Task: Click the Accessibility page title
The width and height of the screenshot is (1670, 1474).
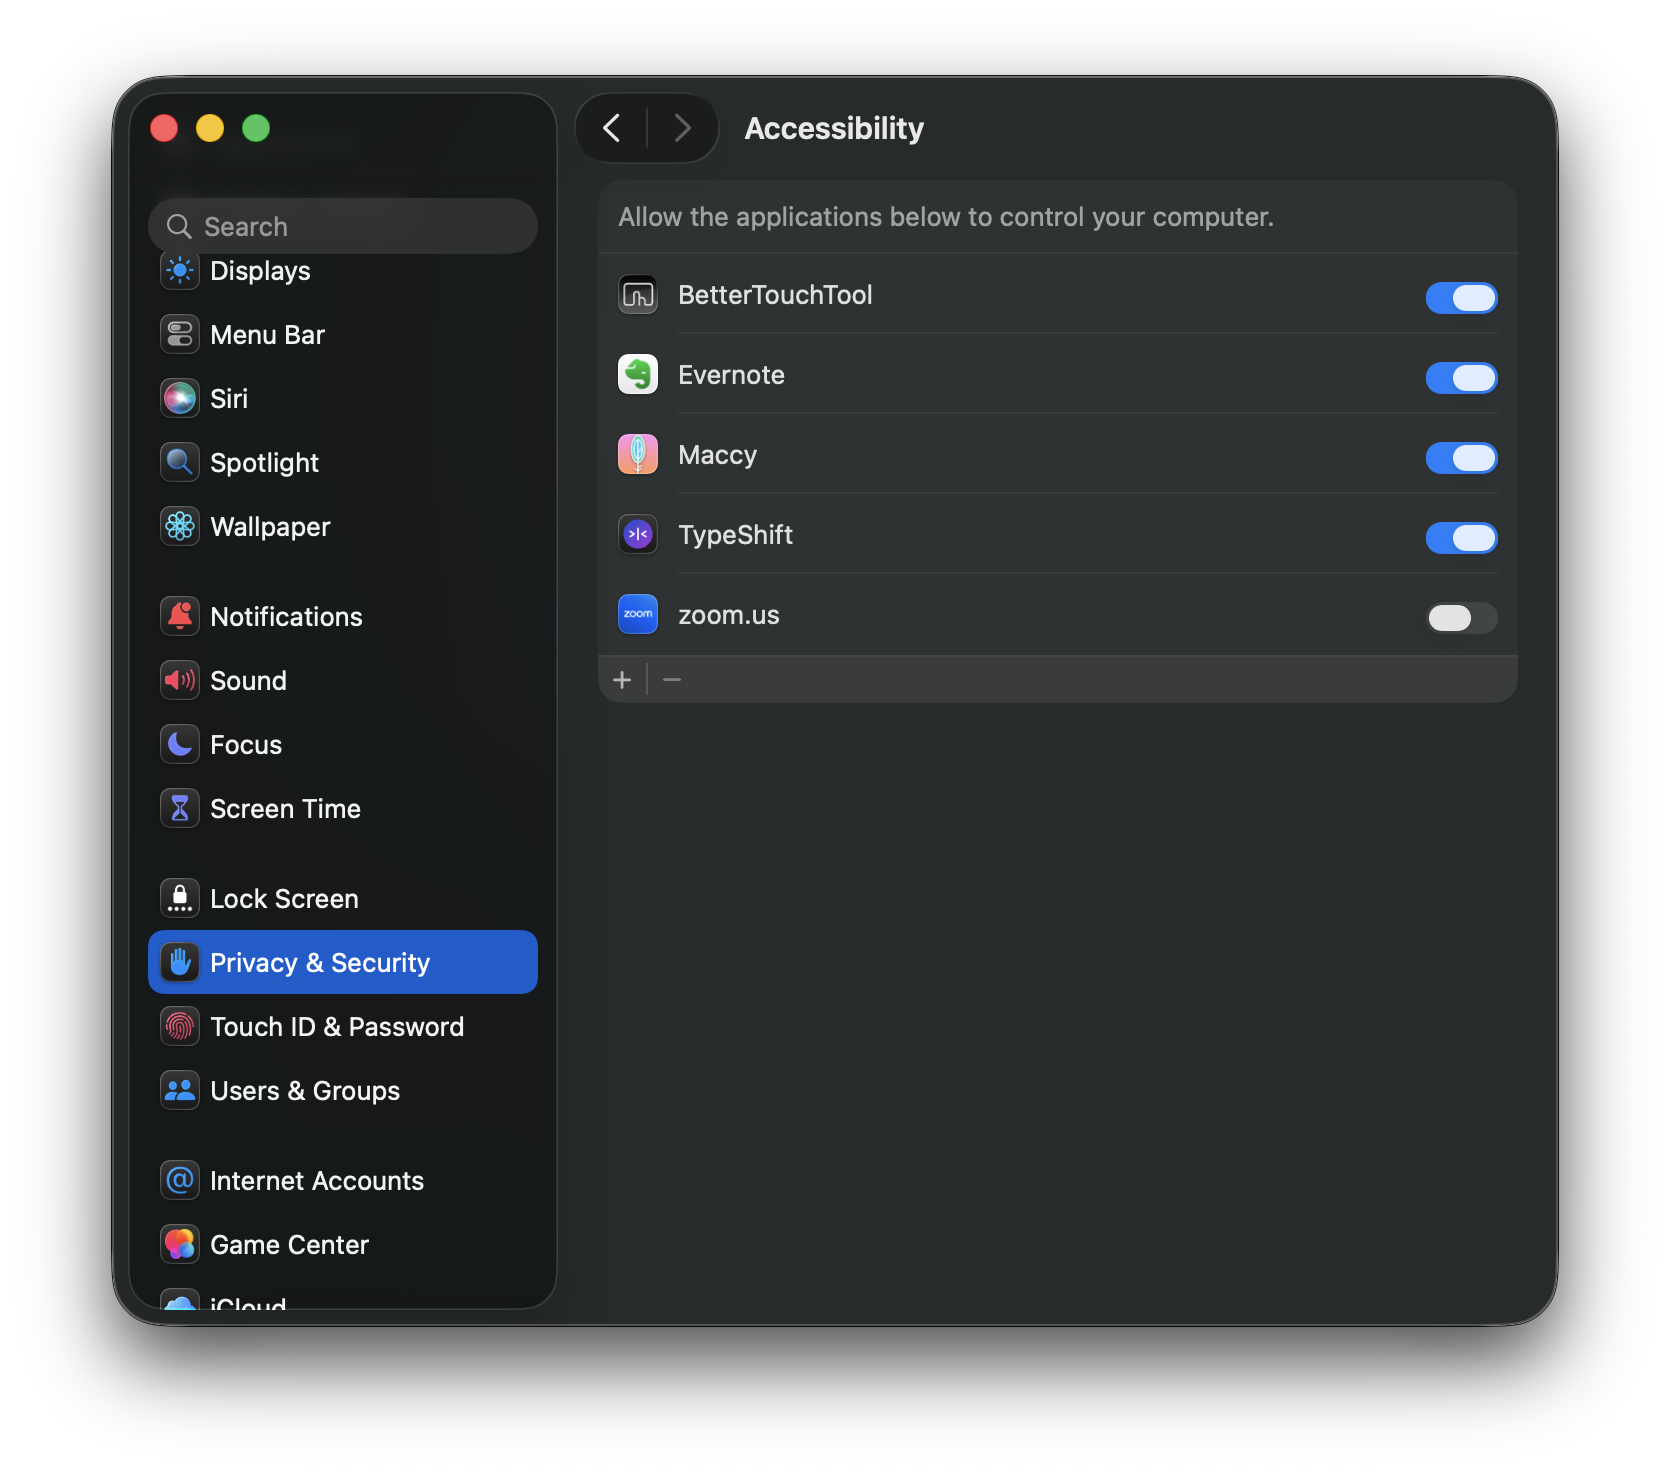Action: pos(834,128)
